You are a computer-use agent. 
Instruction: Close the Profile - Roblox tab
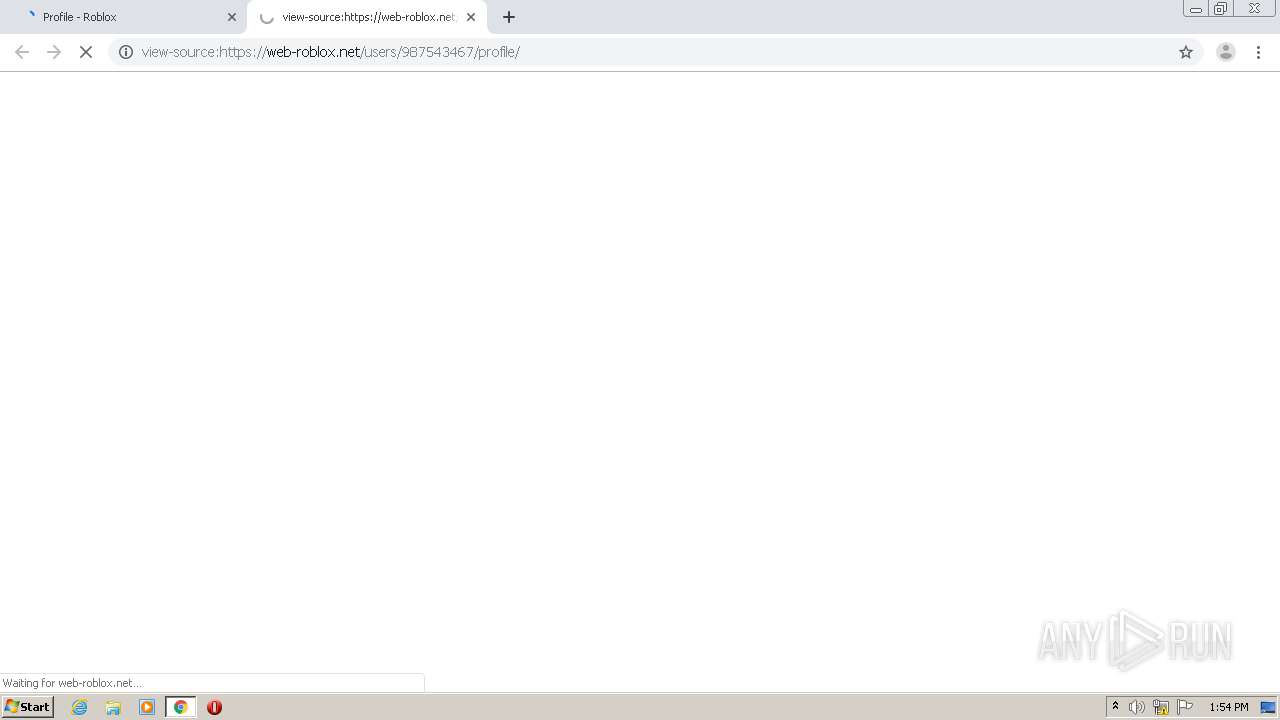[232, 17]
